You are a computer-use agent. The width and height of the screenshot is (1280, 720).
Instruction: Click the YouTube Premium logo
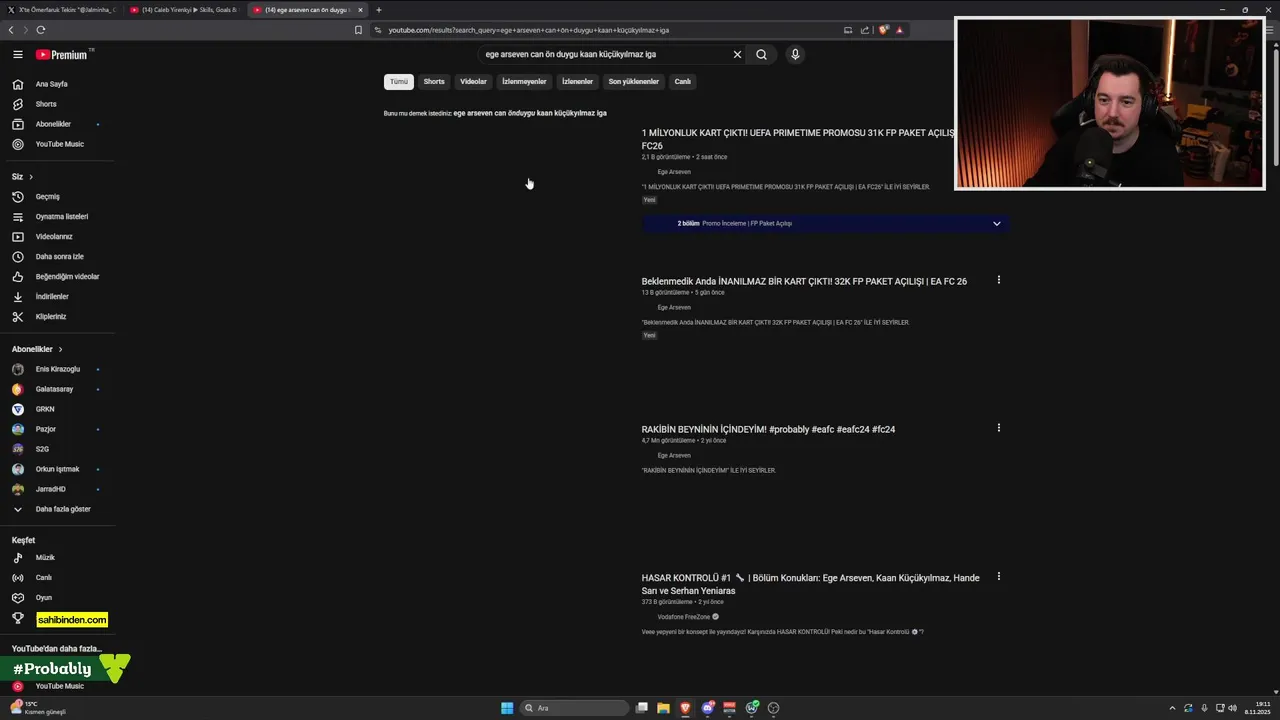point(62,55)
